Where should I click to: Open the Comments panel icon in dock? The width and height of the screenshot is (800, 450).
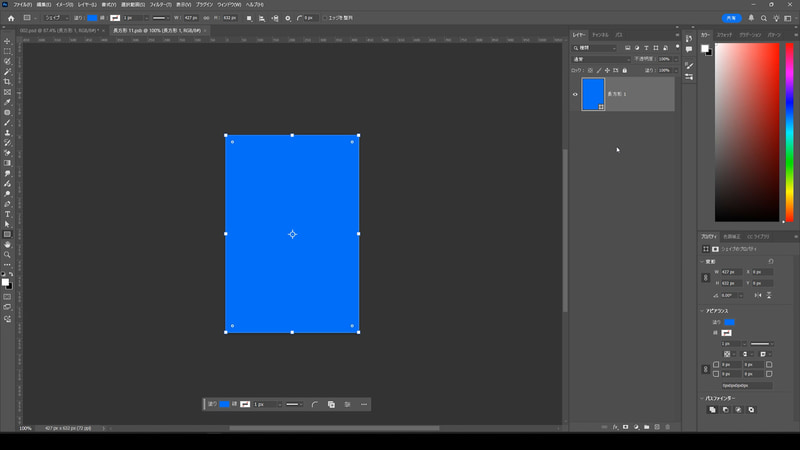(689, 49)
